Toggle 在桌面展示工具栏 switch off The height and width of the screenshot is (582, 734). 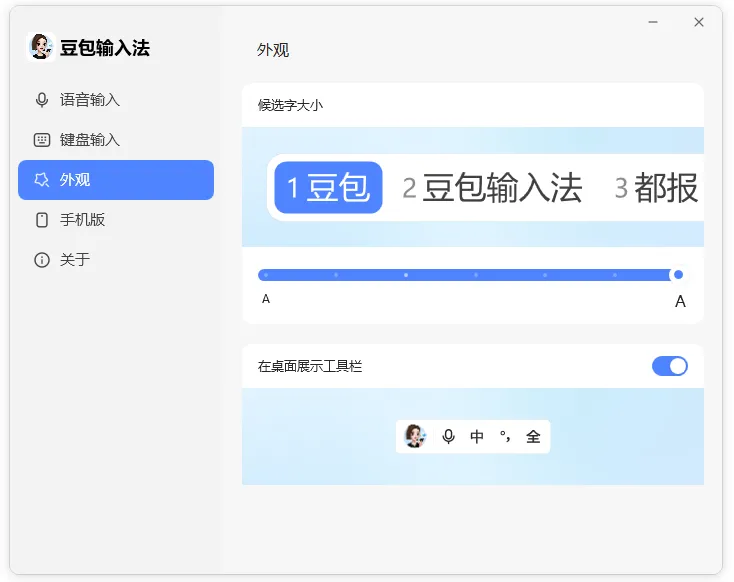click(x=669, y=366)
